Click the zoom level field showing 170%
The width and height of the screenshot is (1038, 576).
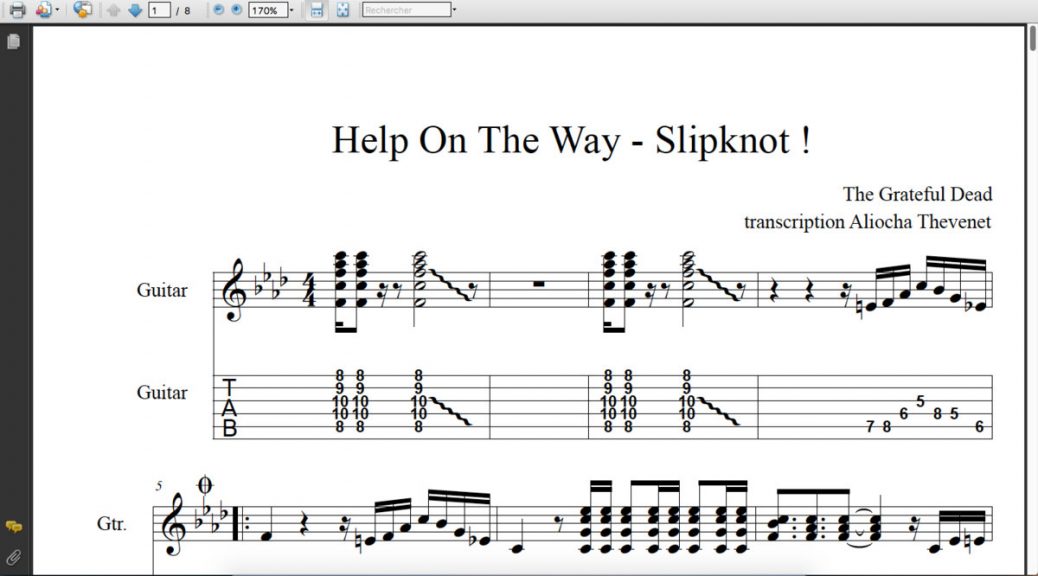(267, 11)
